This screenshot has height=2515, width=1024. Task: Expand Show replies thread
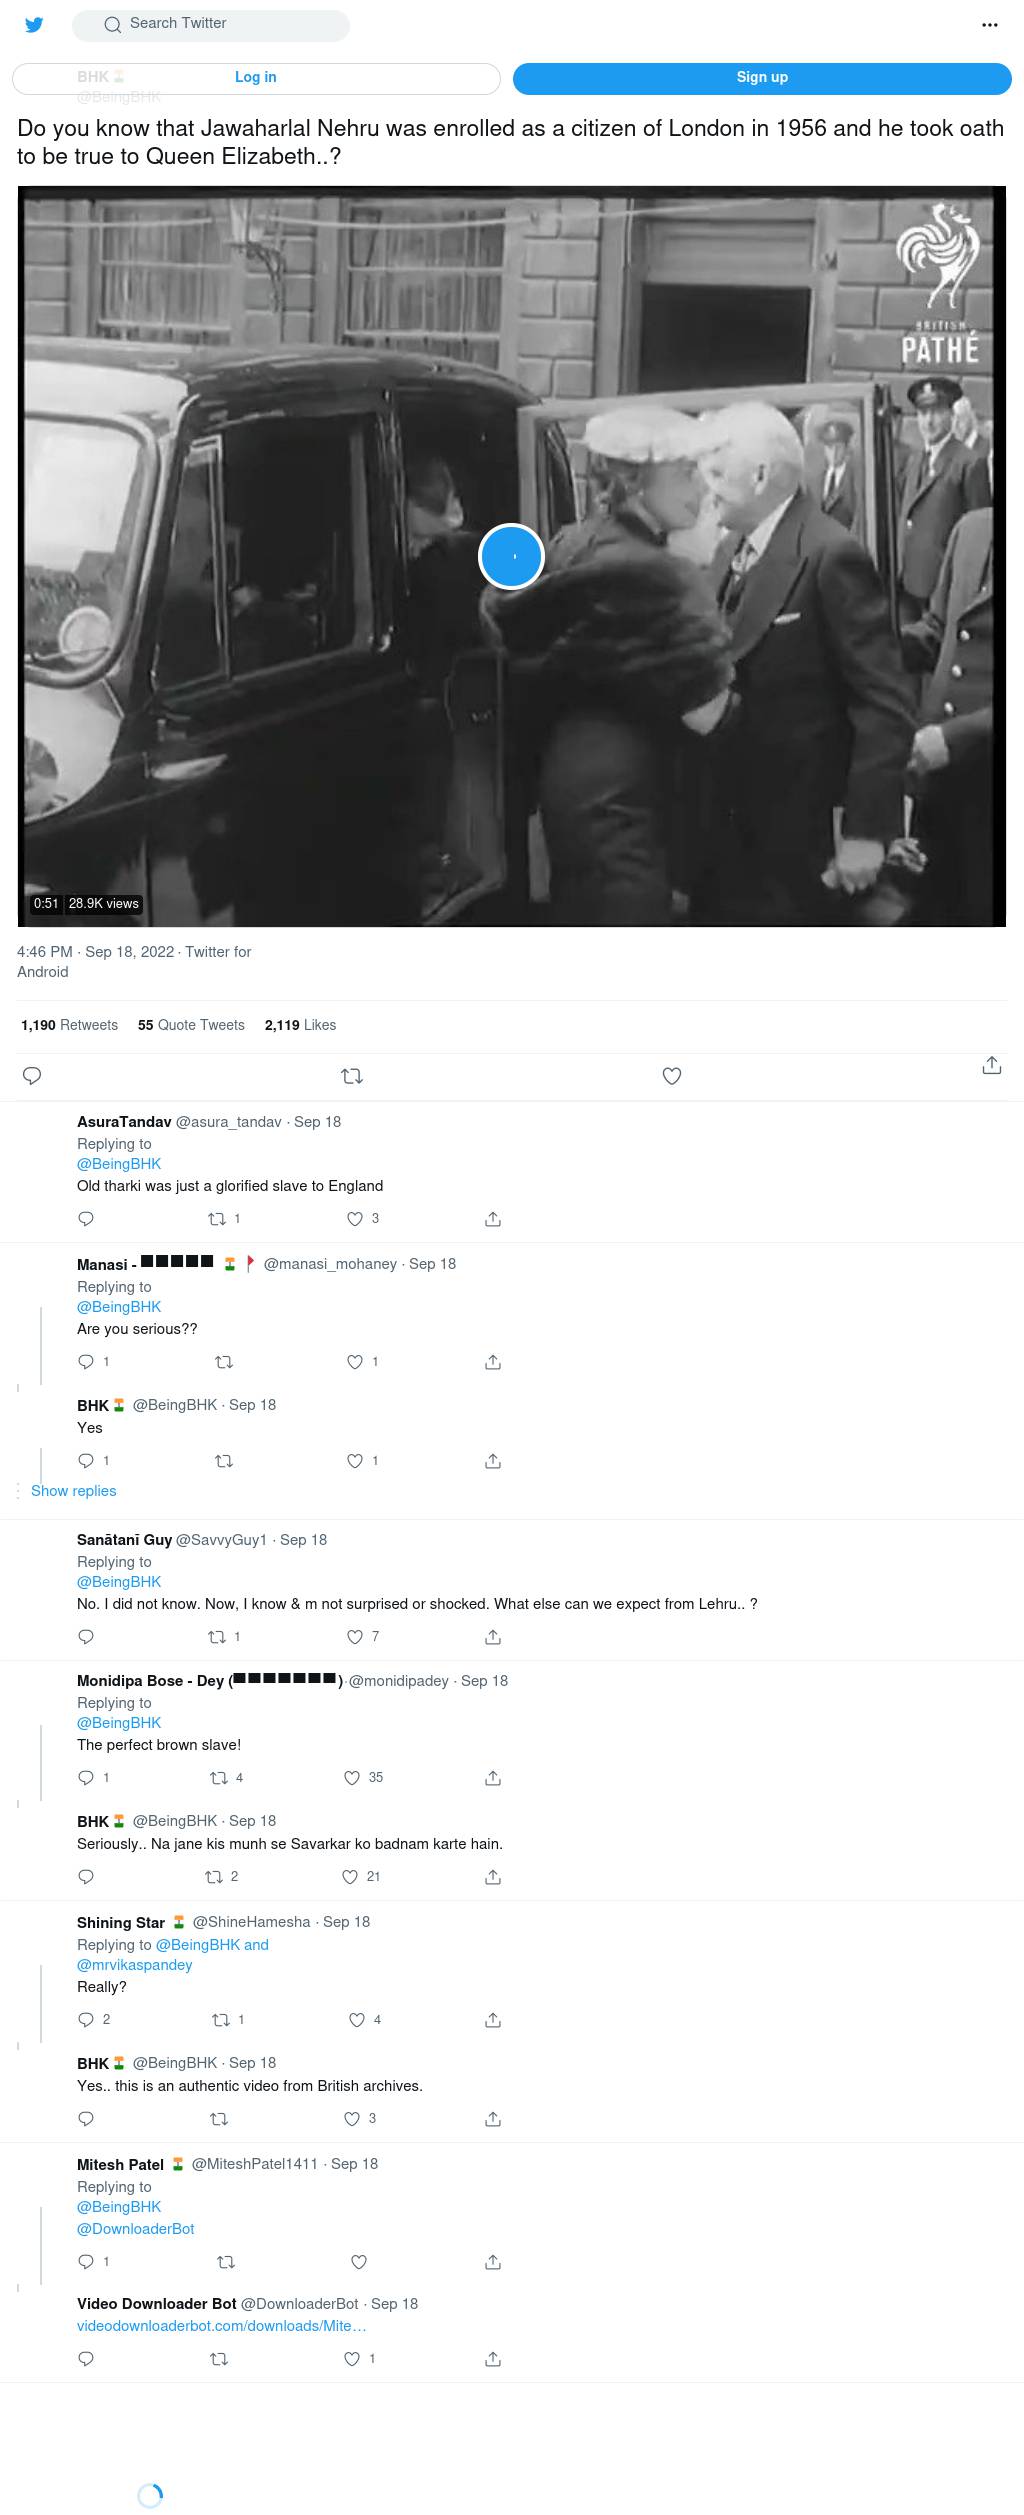tap(74, 1491)
